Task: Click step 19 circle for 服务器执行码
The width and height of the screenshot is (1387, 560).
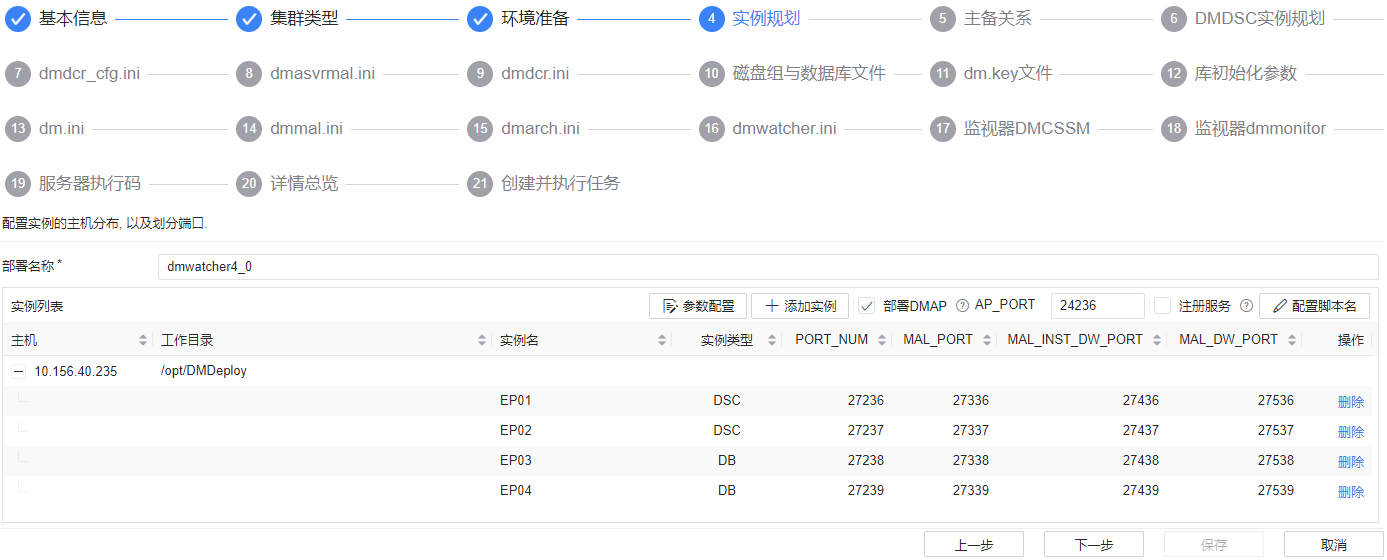Action: pyautogui.click(x=17, y=184)
